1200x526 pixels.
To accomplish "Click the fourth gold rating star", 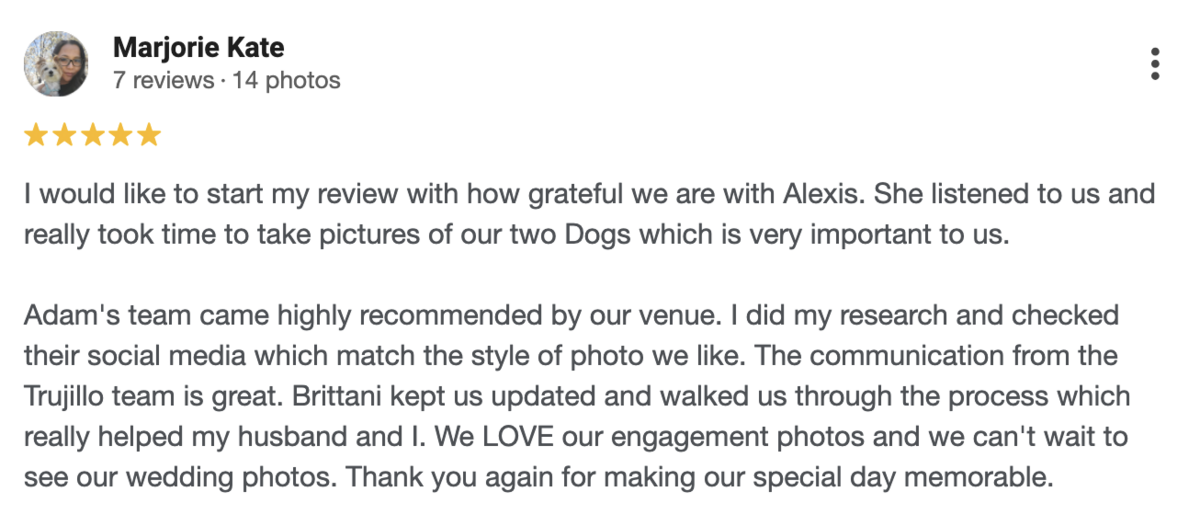I will click(x=120, y=135).
